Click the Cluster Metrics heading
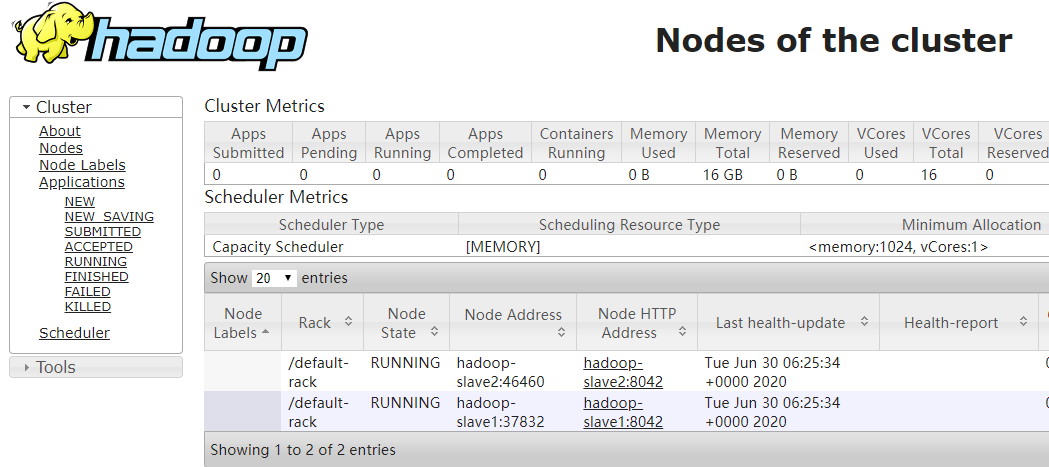The height and width of the screenshot is (467, 1049). point(264,106)
